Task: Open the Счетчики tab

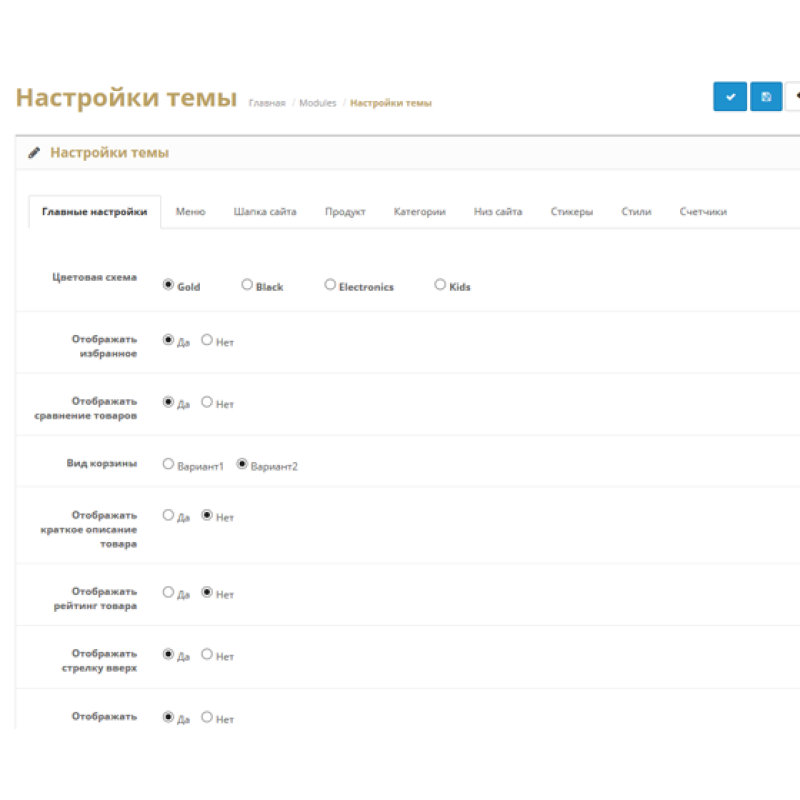Action: tap(704, 211)
